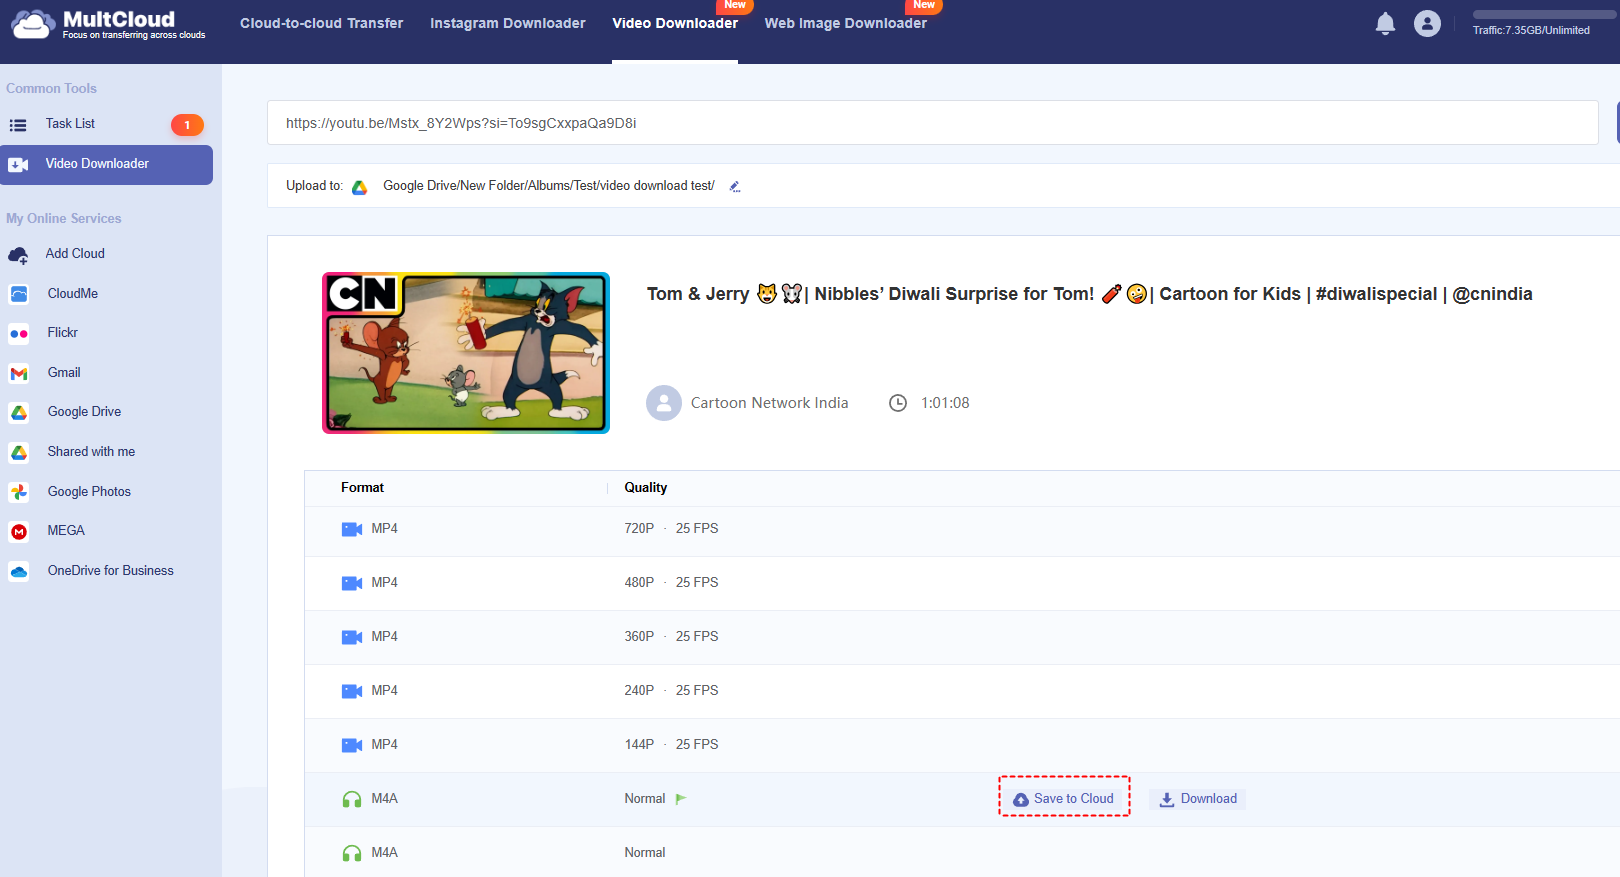Viewport: 1620px width, 877px height.
Task: Click the upload path Google Drive/New Folder/Albums
Action: (548, 186)
